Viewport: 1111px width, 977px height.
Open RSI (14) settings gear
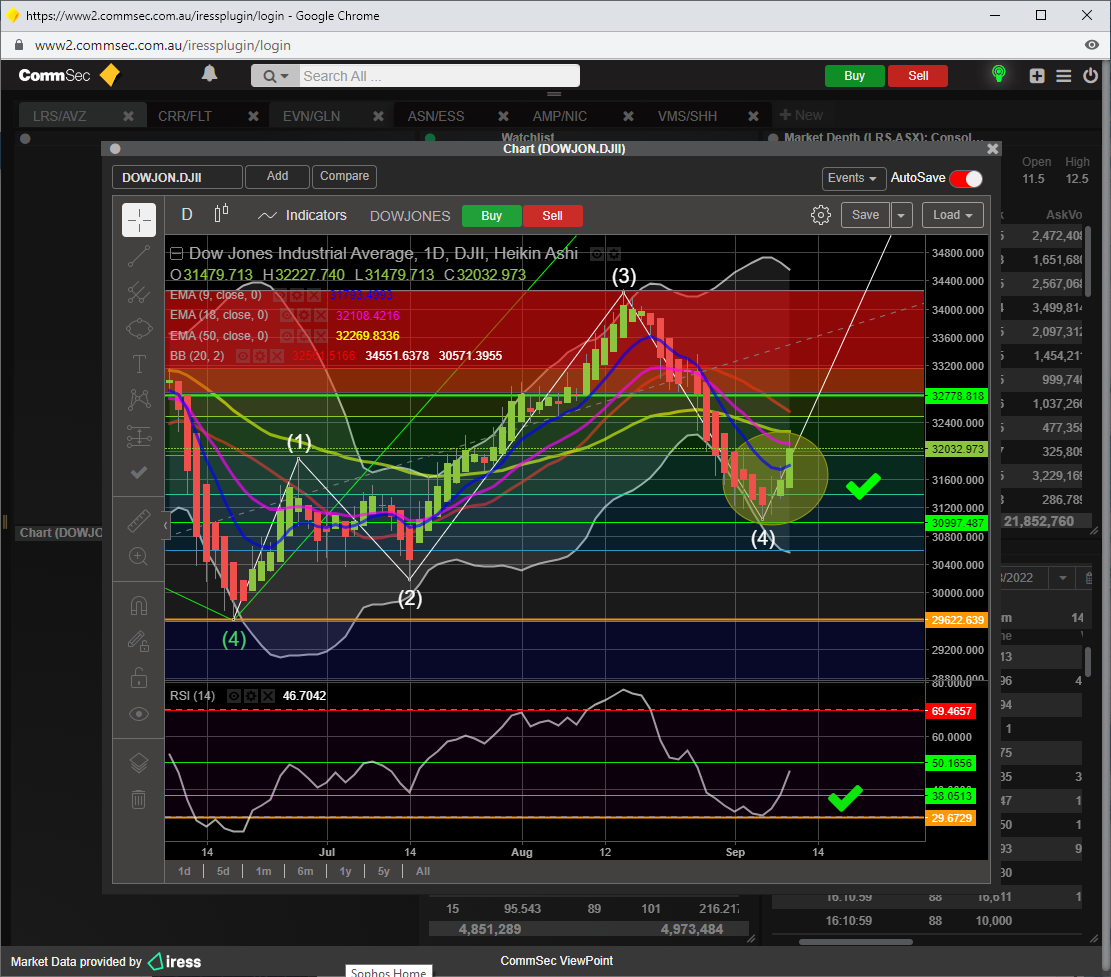tap(250, 696)
